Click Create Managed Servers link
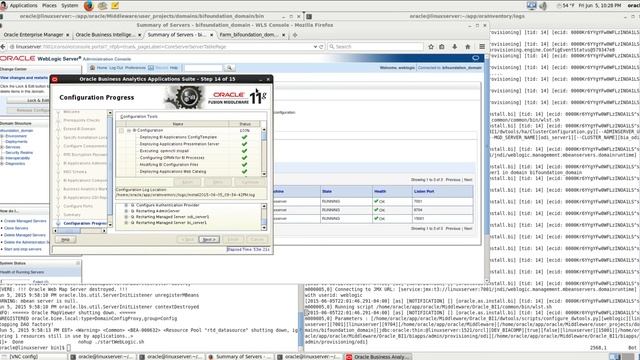 pos(25,221)
